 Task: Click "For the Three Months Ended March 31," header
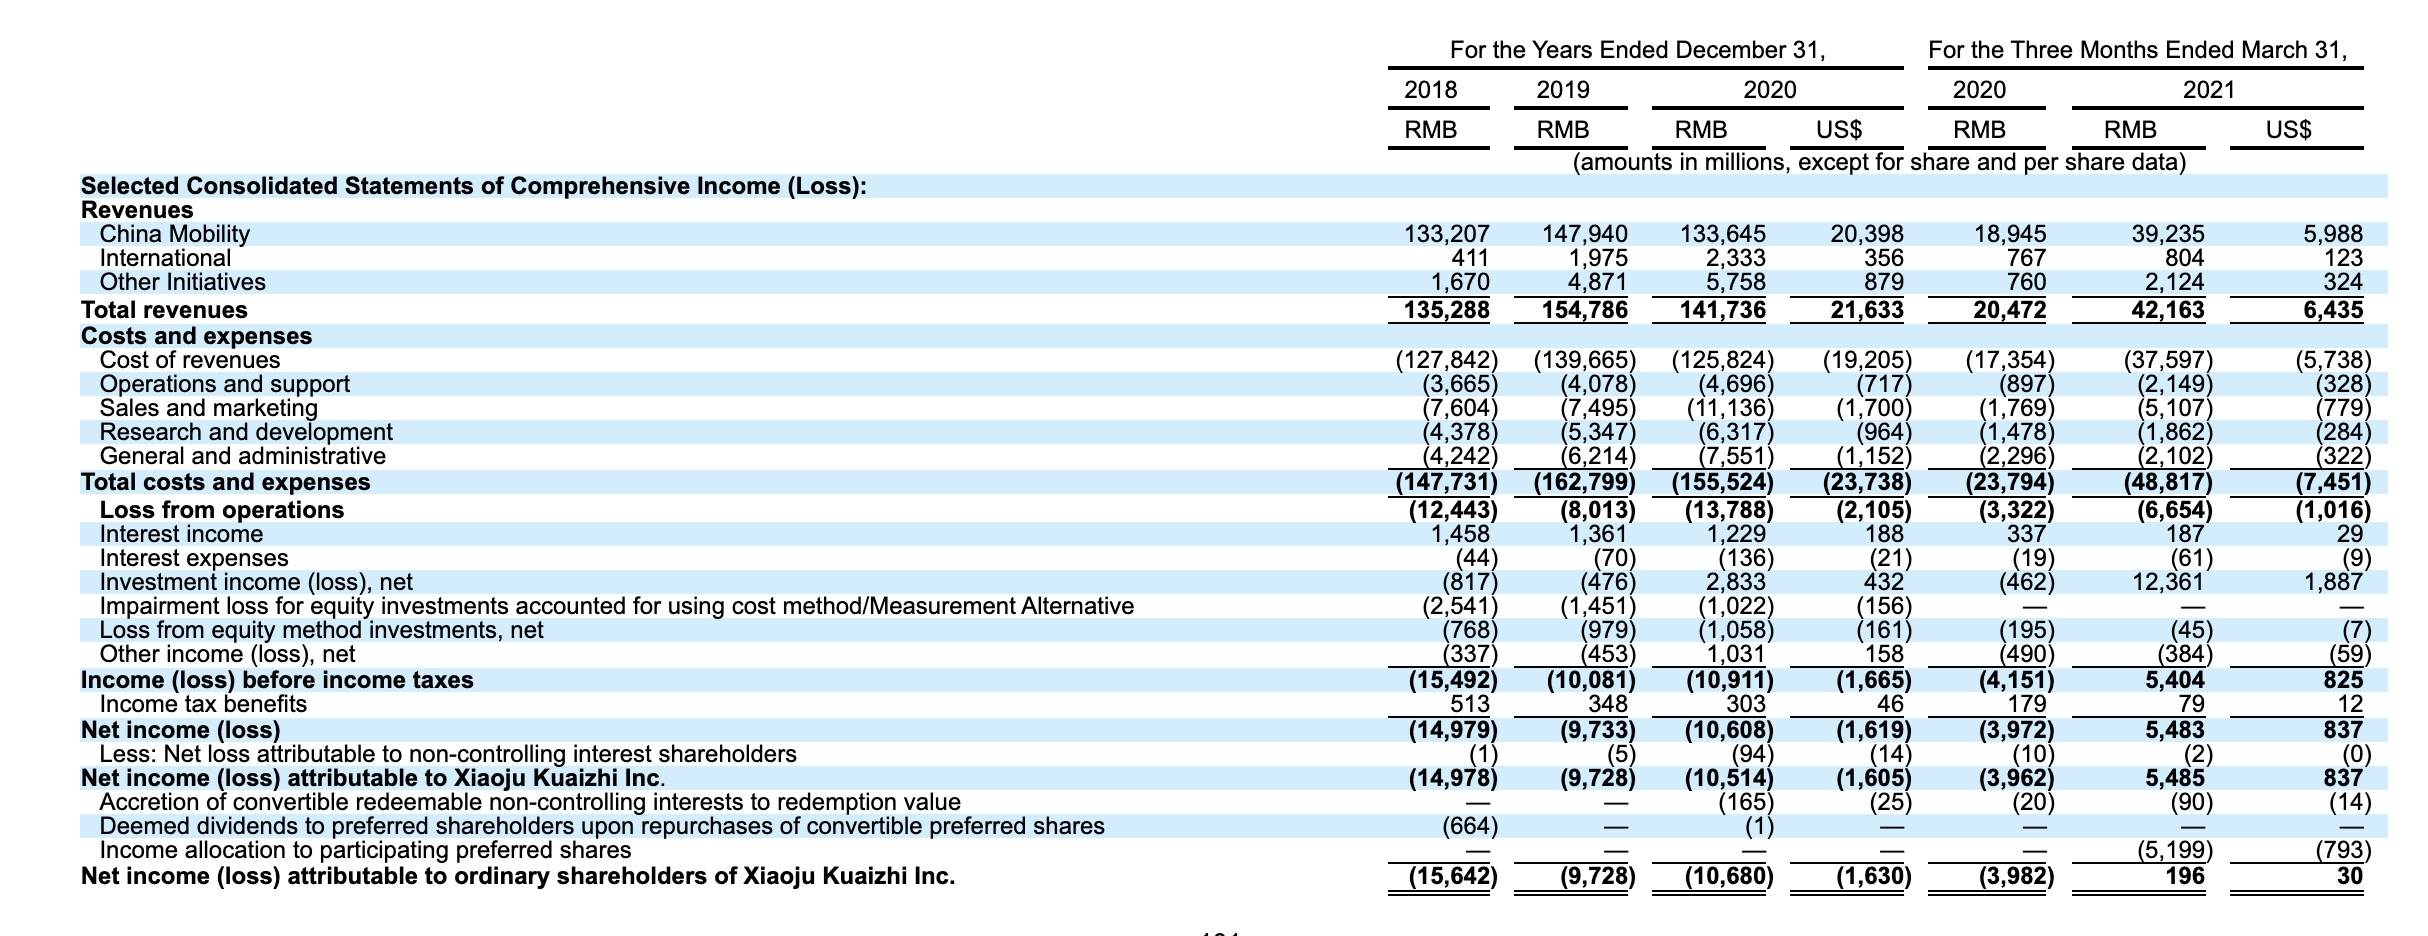pos(2138,50)
